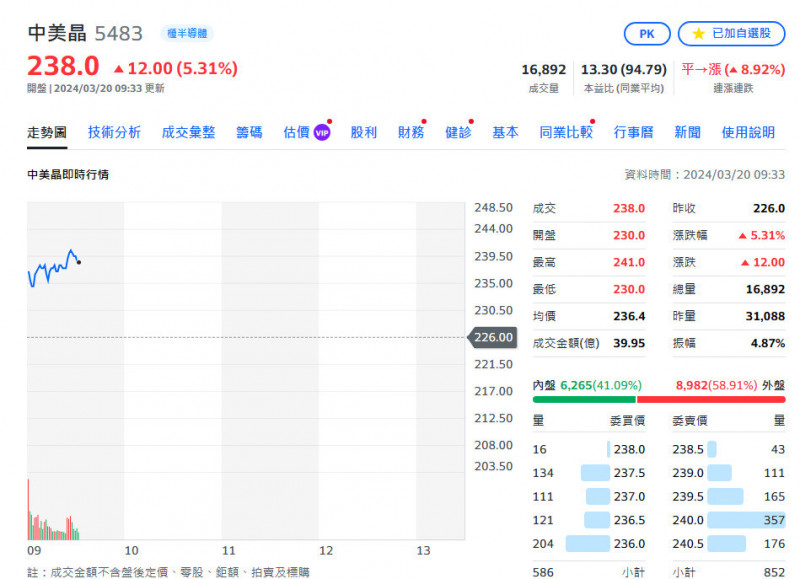
Task: Click the 16,892 成交量 value at top
Action: pos(543,69)
